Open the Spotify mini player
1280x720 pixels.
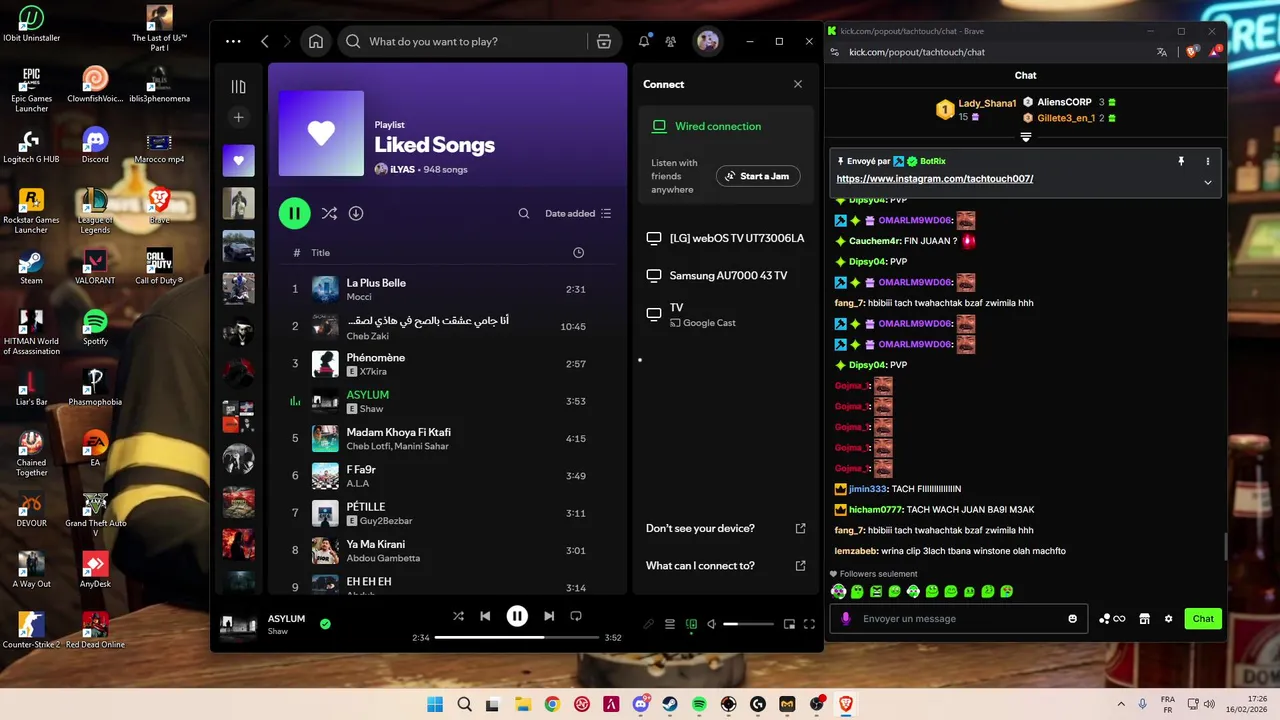pos(789,624)
